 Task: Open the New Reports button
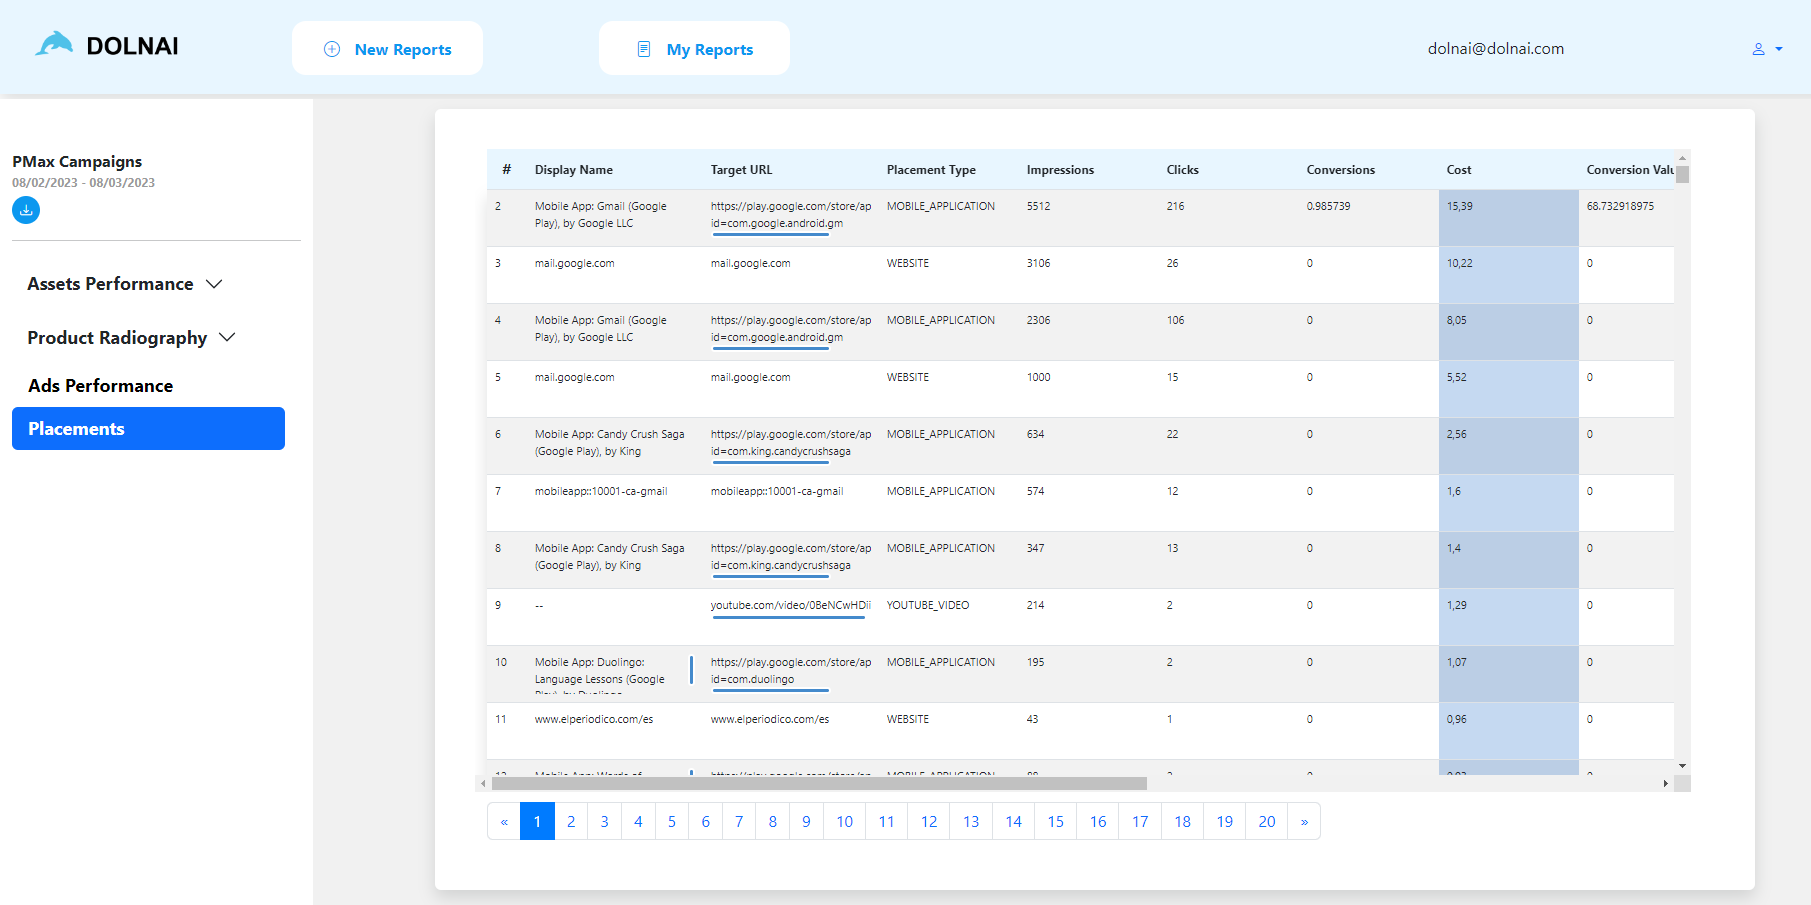387,48
